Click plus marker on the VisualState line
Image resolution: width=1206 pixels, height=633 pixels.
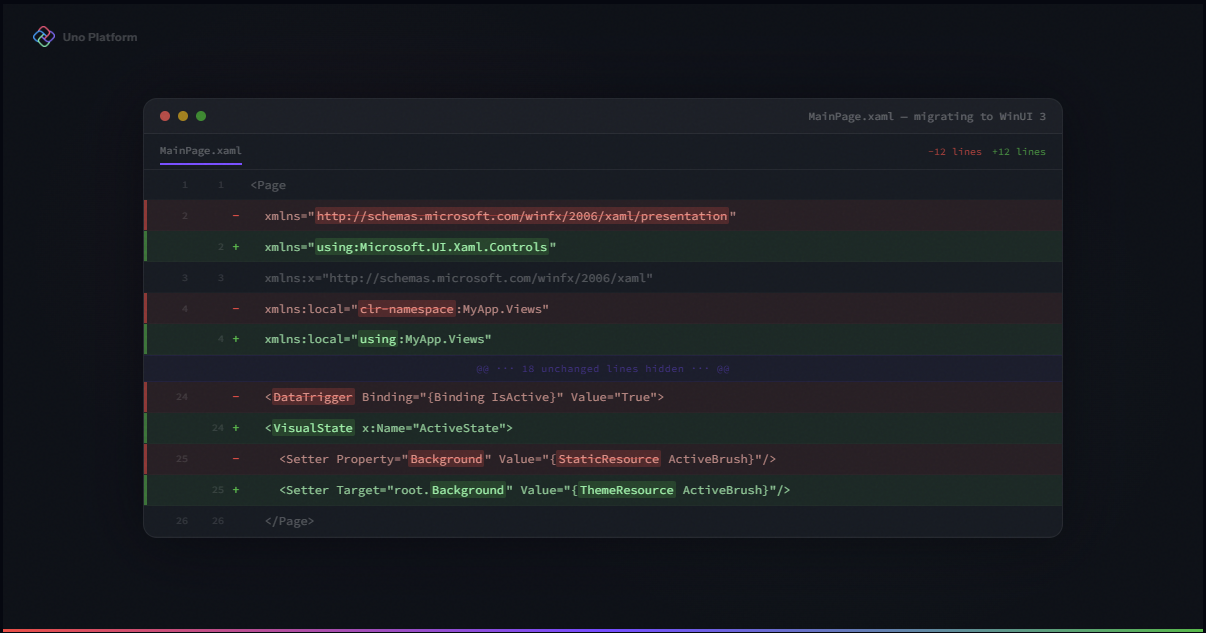point(236,428)
